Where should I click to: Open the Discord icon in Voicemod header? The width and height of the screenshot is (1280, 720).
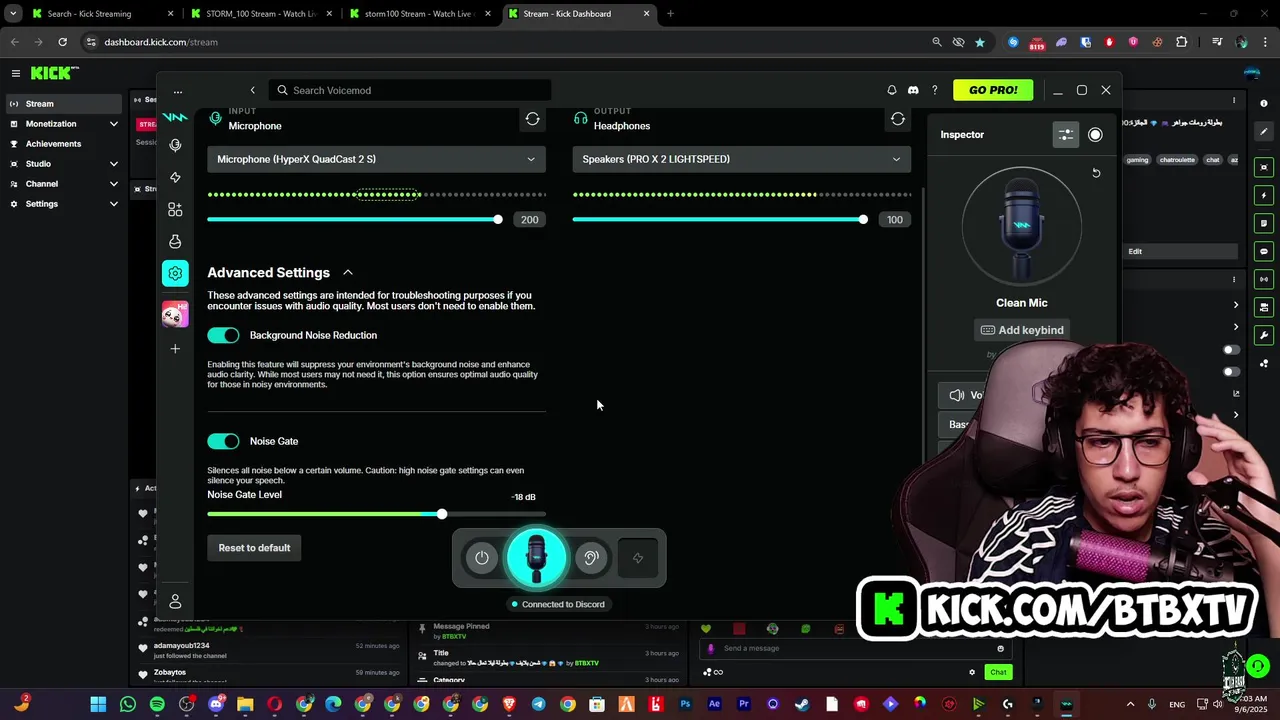click(913, 90)
